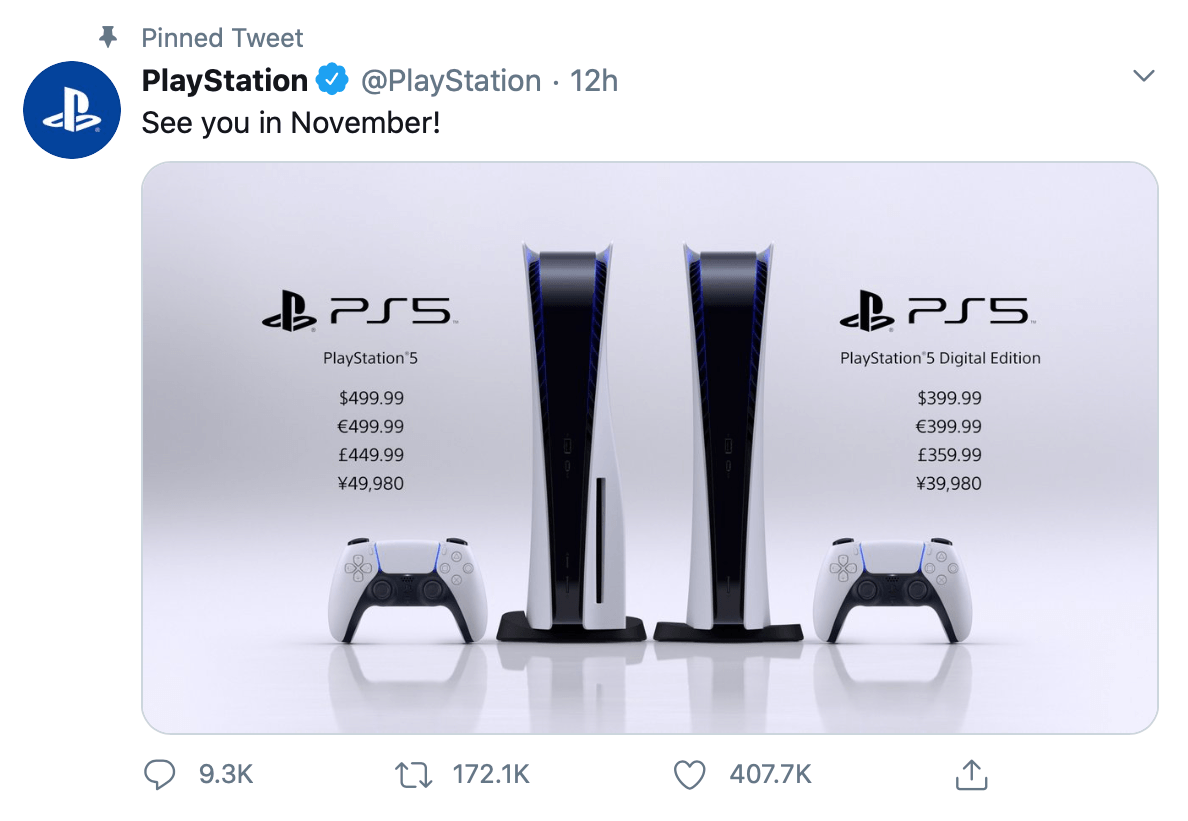
Task: Click the $499.99 price text in image
Action: tap(371, 398)
